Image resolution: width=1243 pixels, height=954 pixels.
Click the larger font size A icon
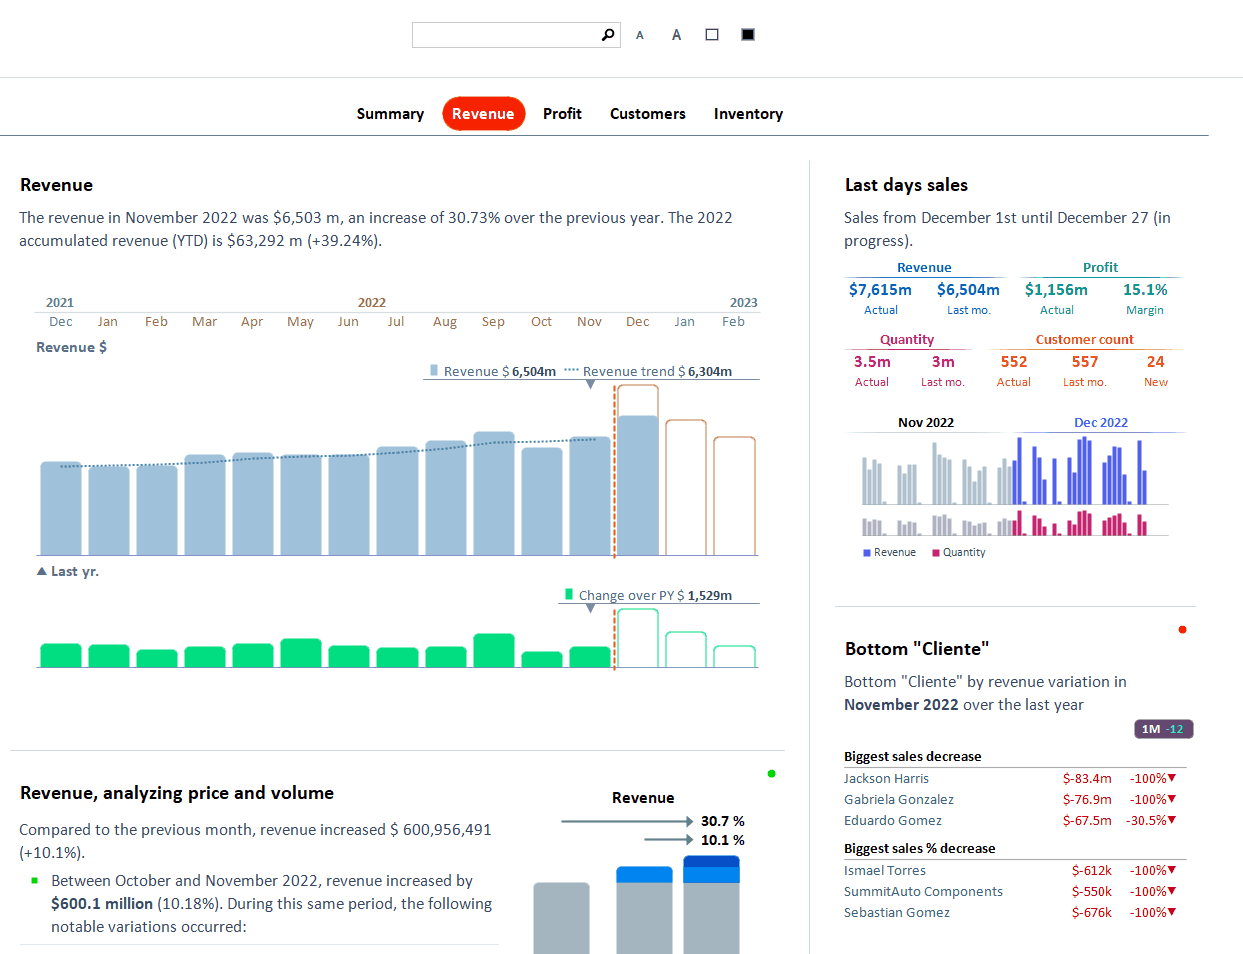(x=676, y=35)
